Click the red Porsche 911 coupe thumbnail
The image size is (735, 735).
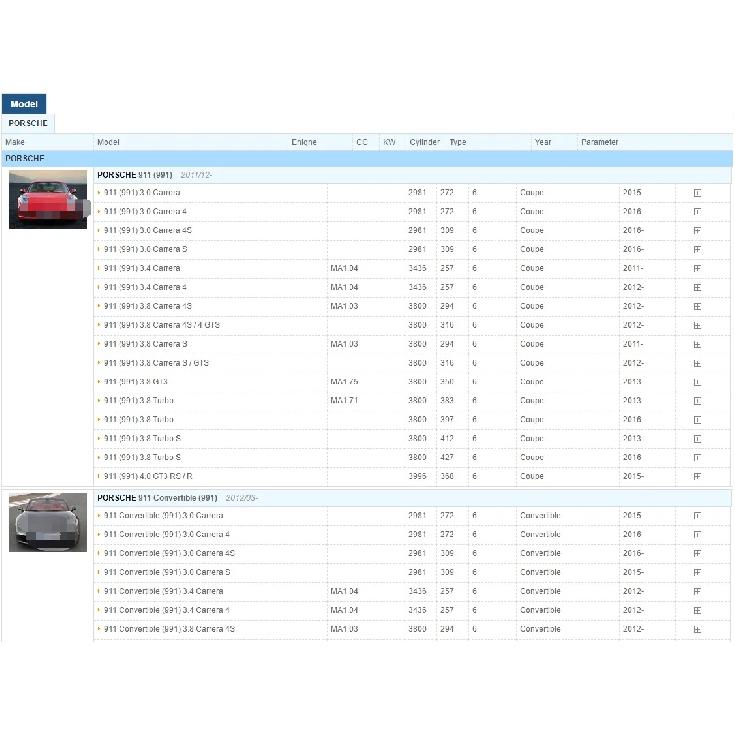48,200
